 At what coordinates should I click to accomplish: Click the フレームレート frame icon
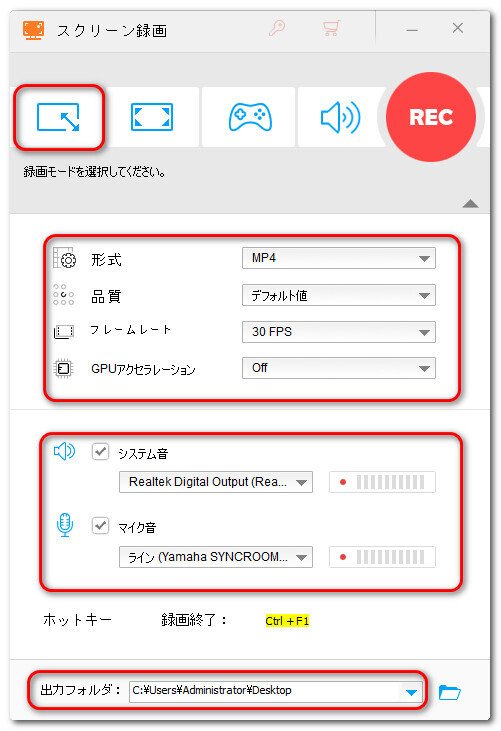click(x=64, y=331)
